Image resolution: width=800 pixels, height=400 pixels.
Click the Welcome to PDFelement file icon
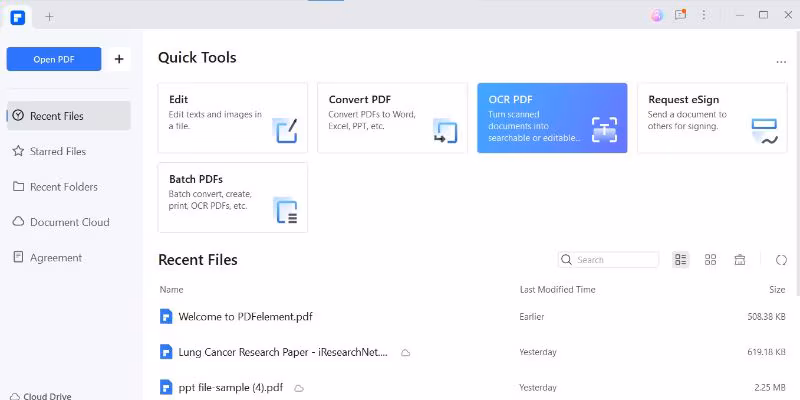[x=166, y=316]
